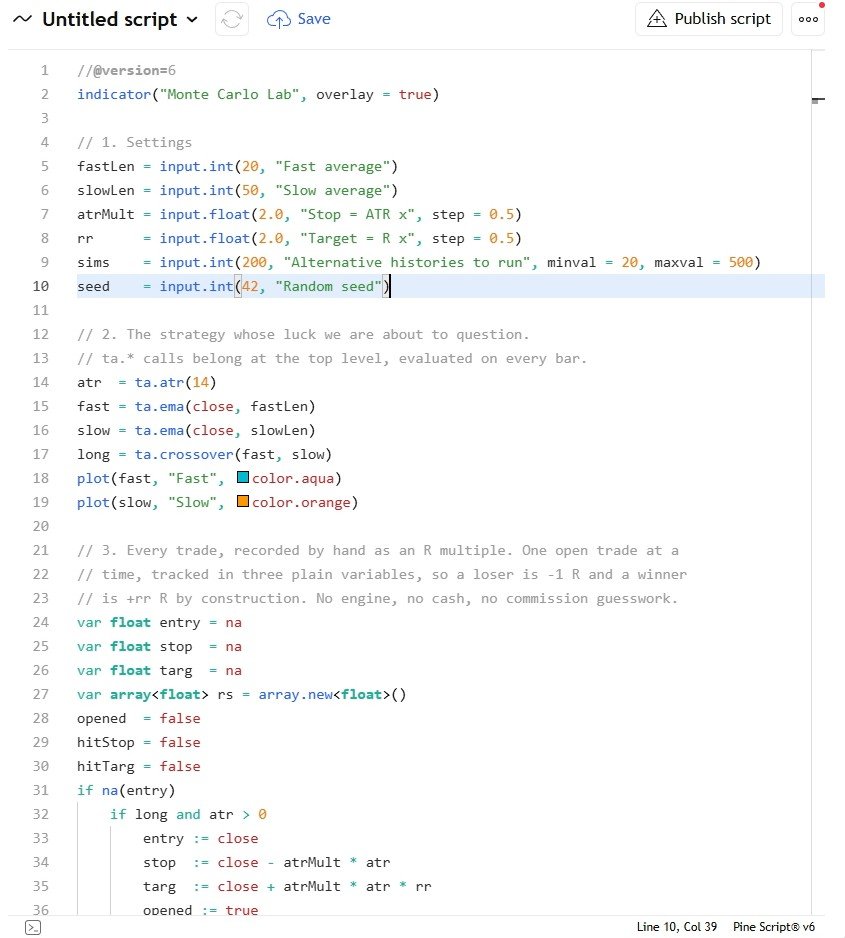The height and width of the screenshot is (938, 845).
Task: Click the minimap marker on the scrollbar
Action: coord(818,100)
